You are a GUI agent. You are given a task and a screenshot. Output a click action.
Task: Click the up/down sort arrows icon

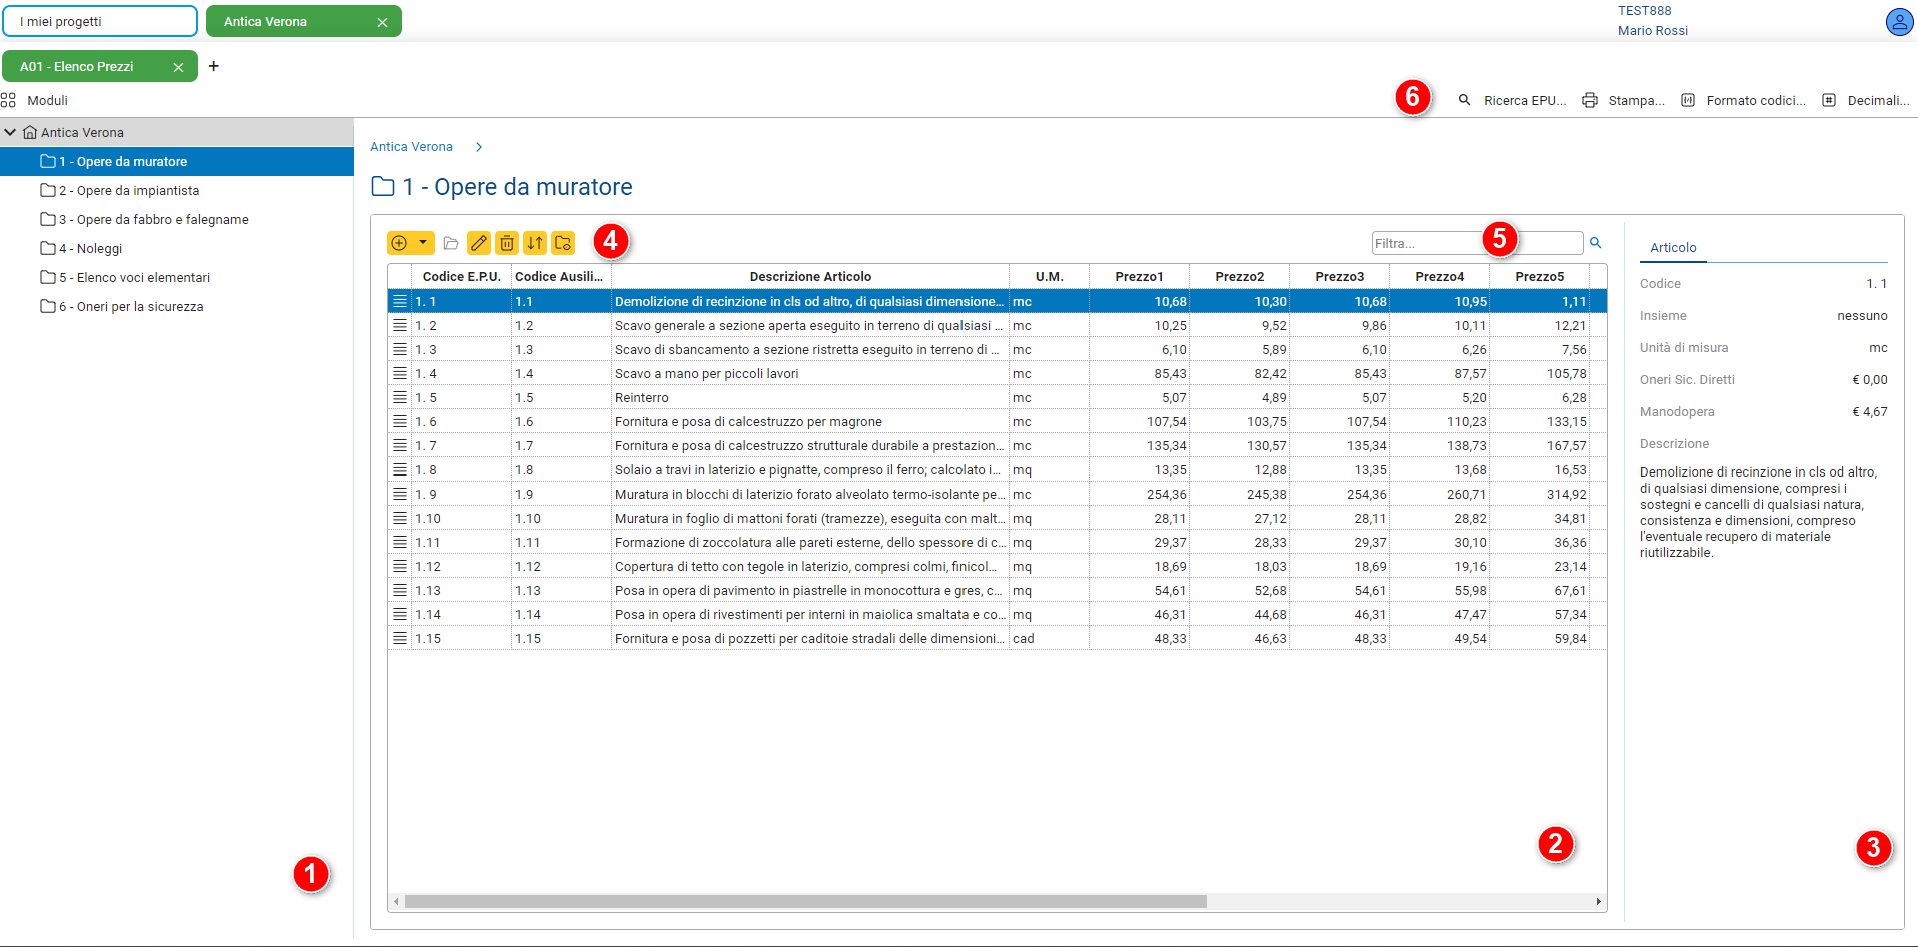point(535,243)
